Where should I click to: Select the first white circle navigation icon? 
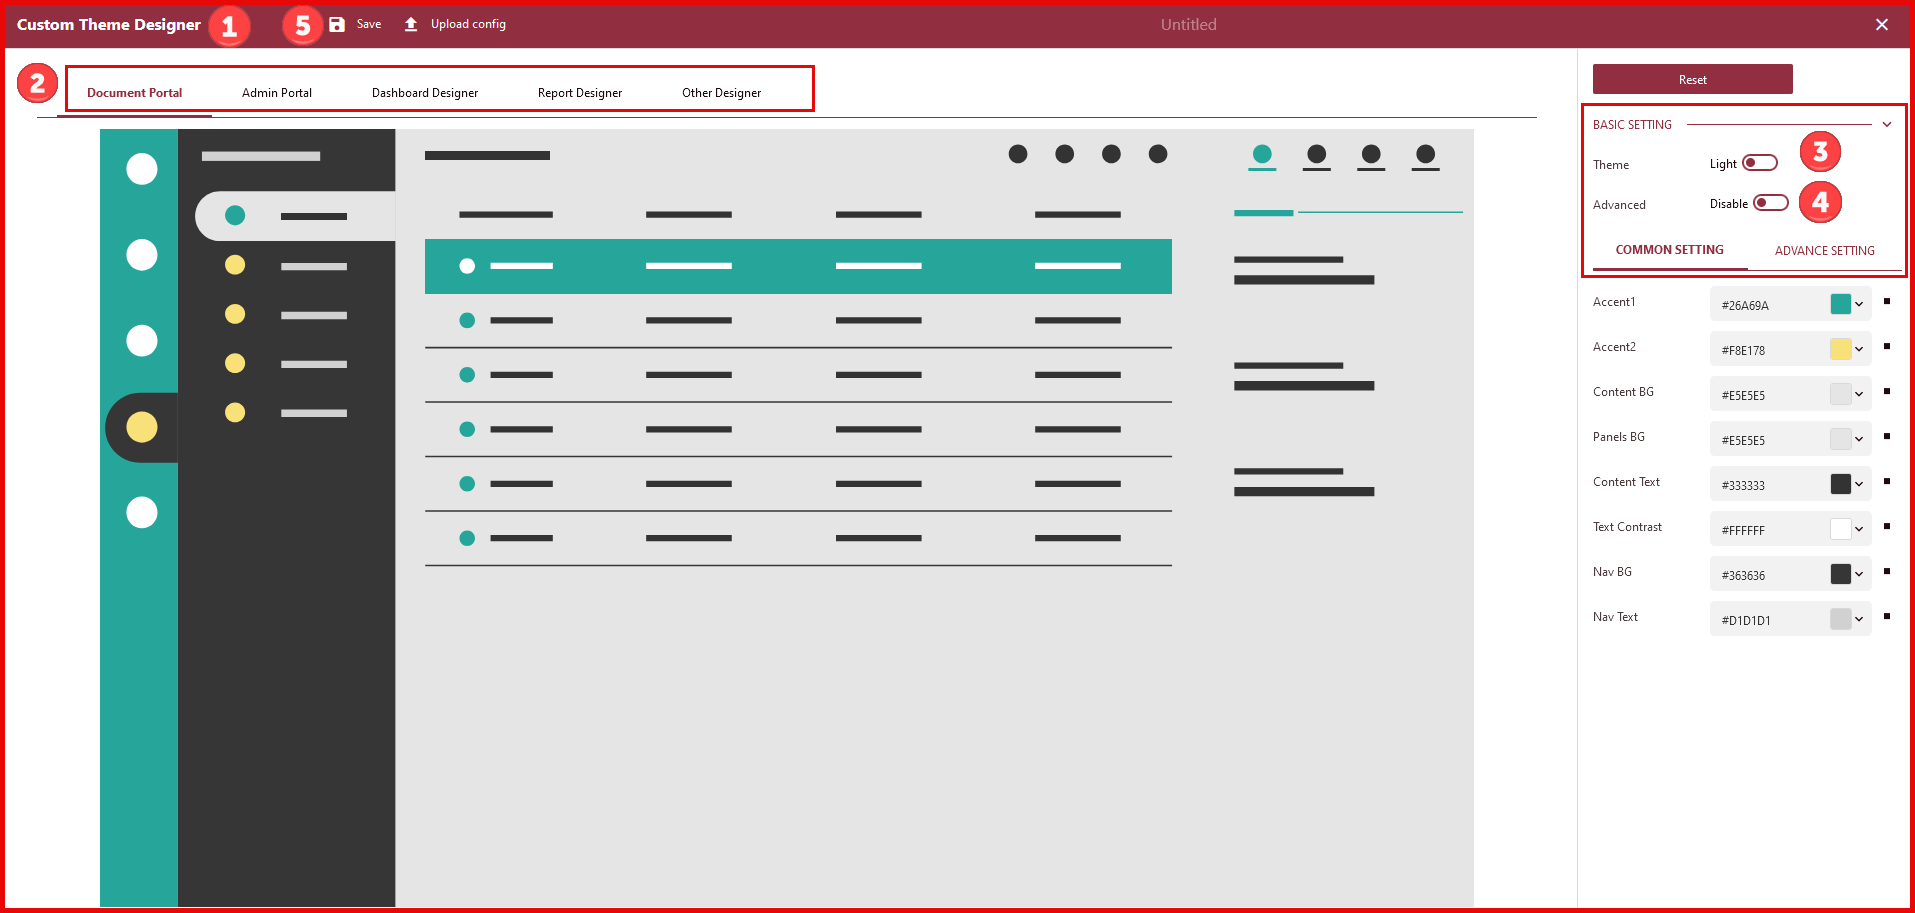[140, 168]
